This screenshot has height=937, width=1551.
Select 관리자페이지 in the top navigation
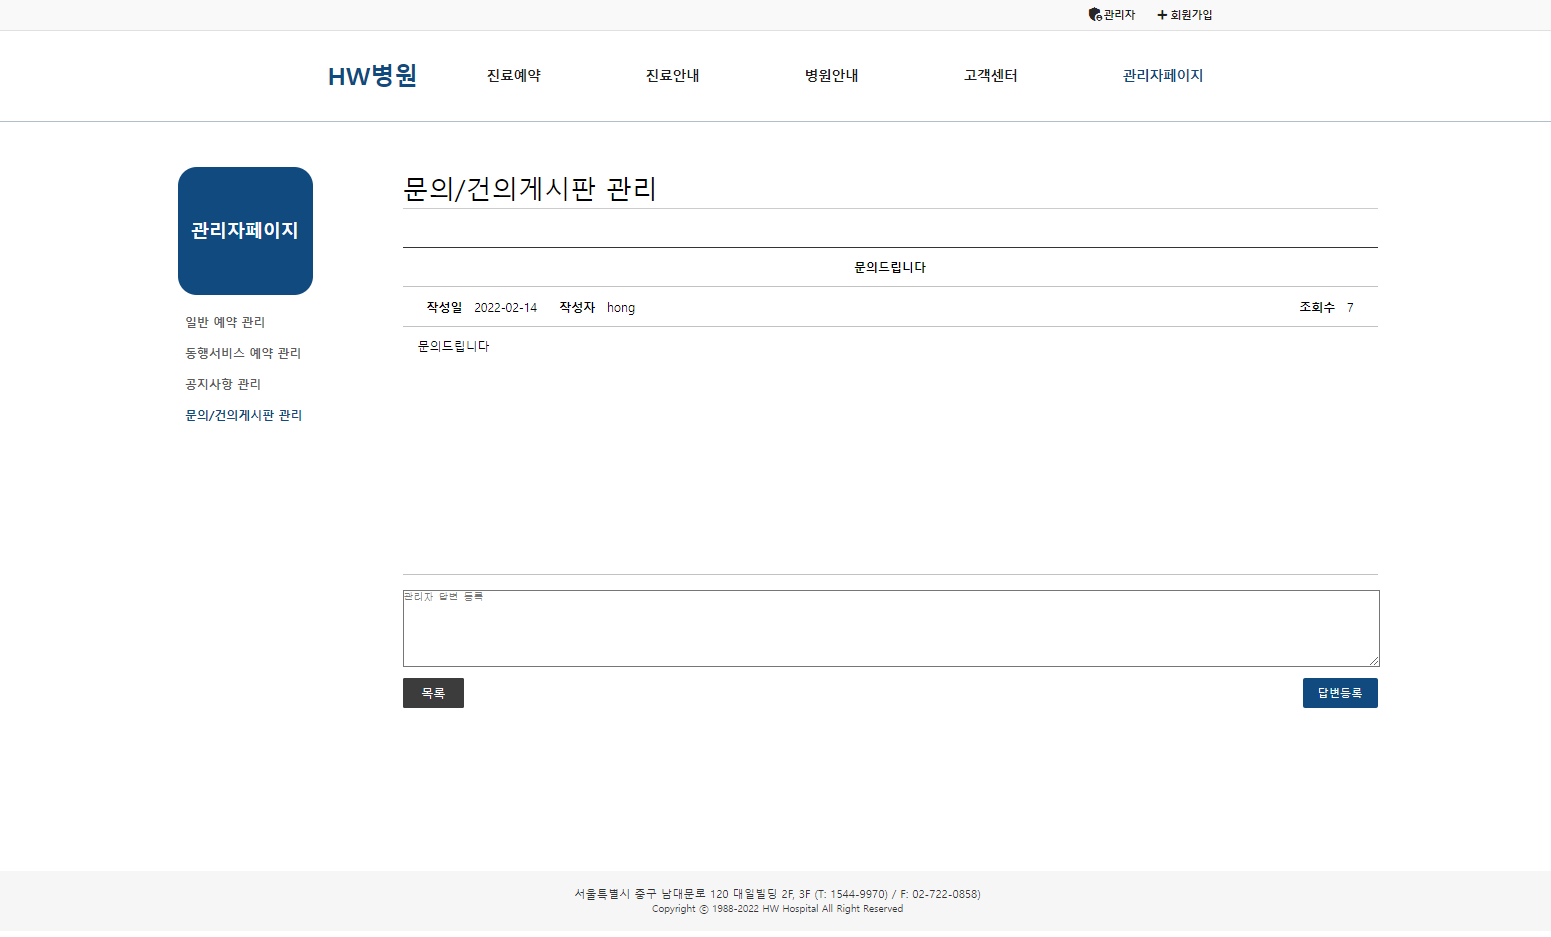click(1163, 75)
